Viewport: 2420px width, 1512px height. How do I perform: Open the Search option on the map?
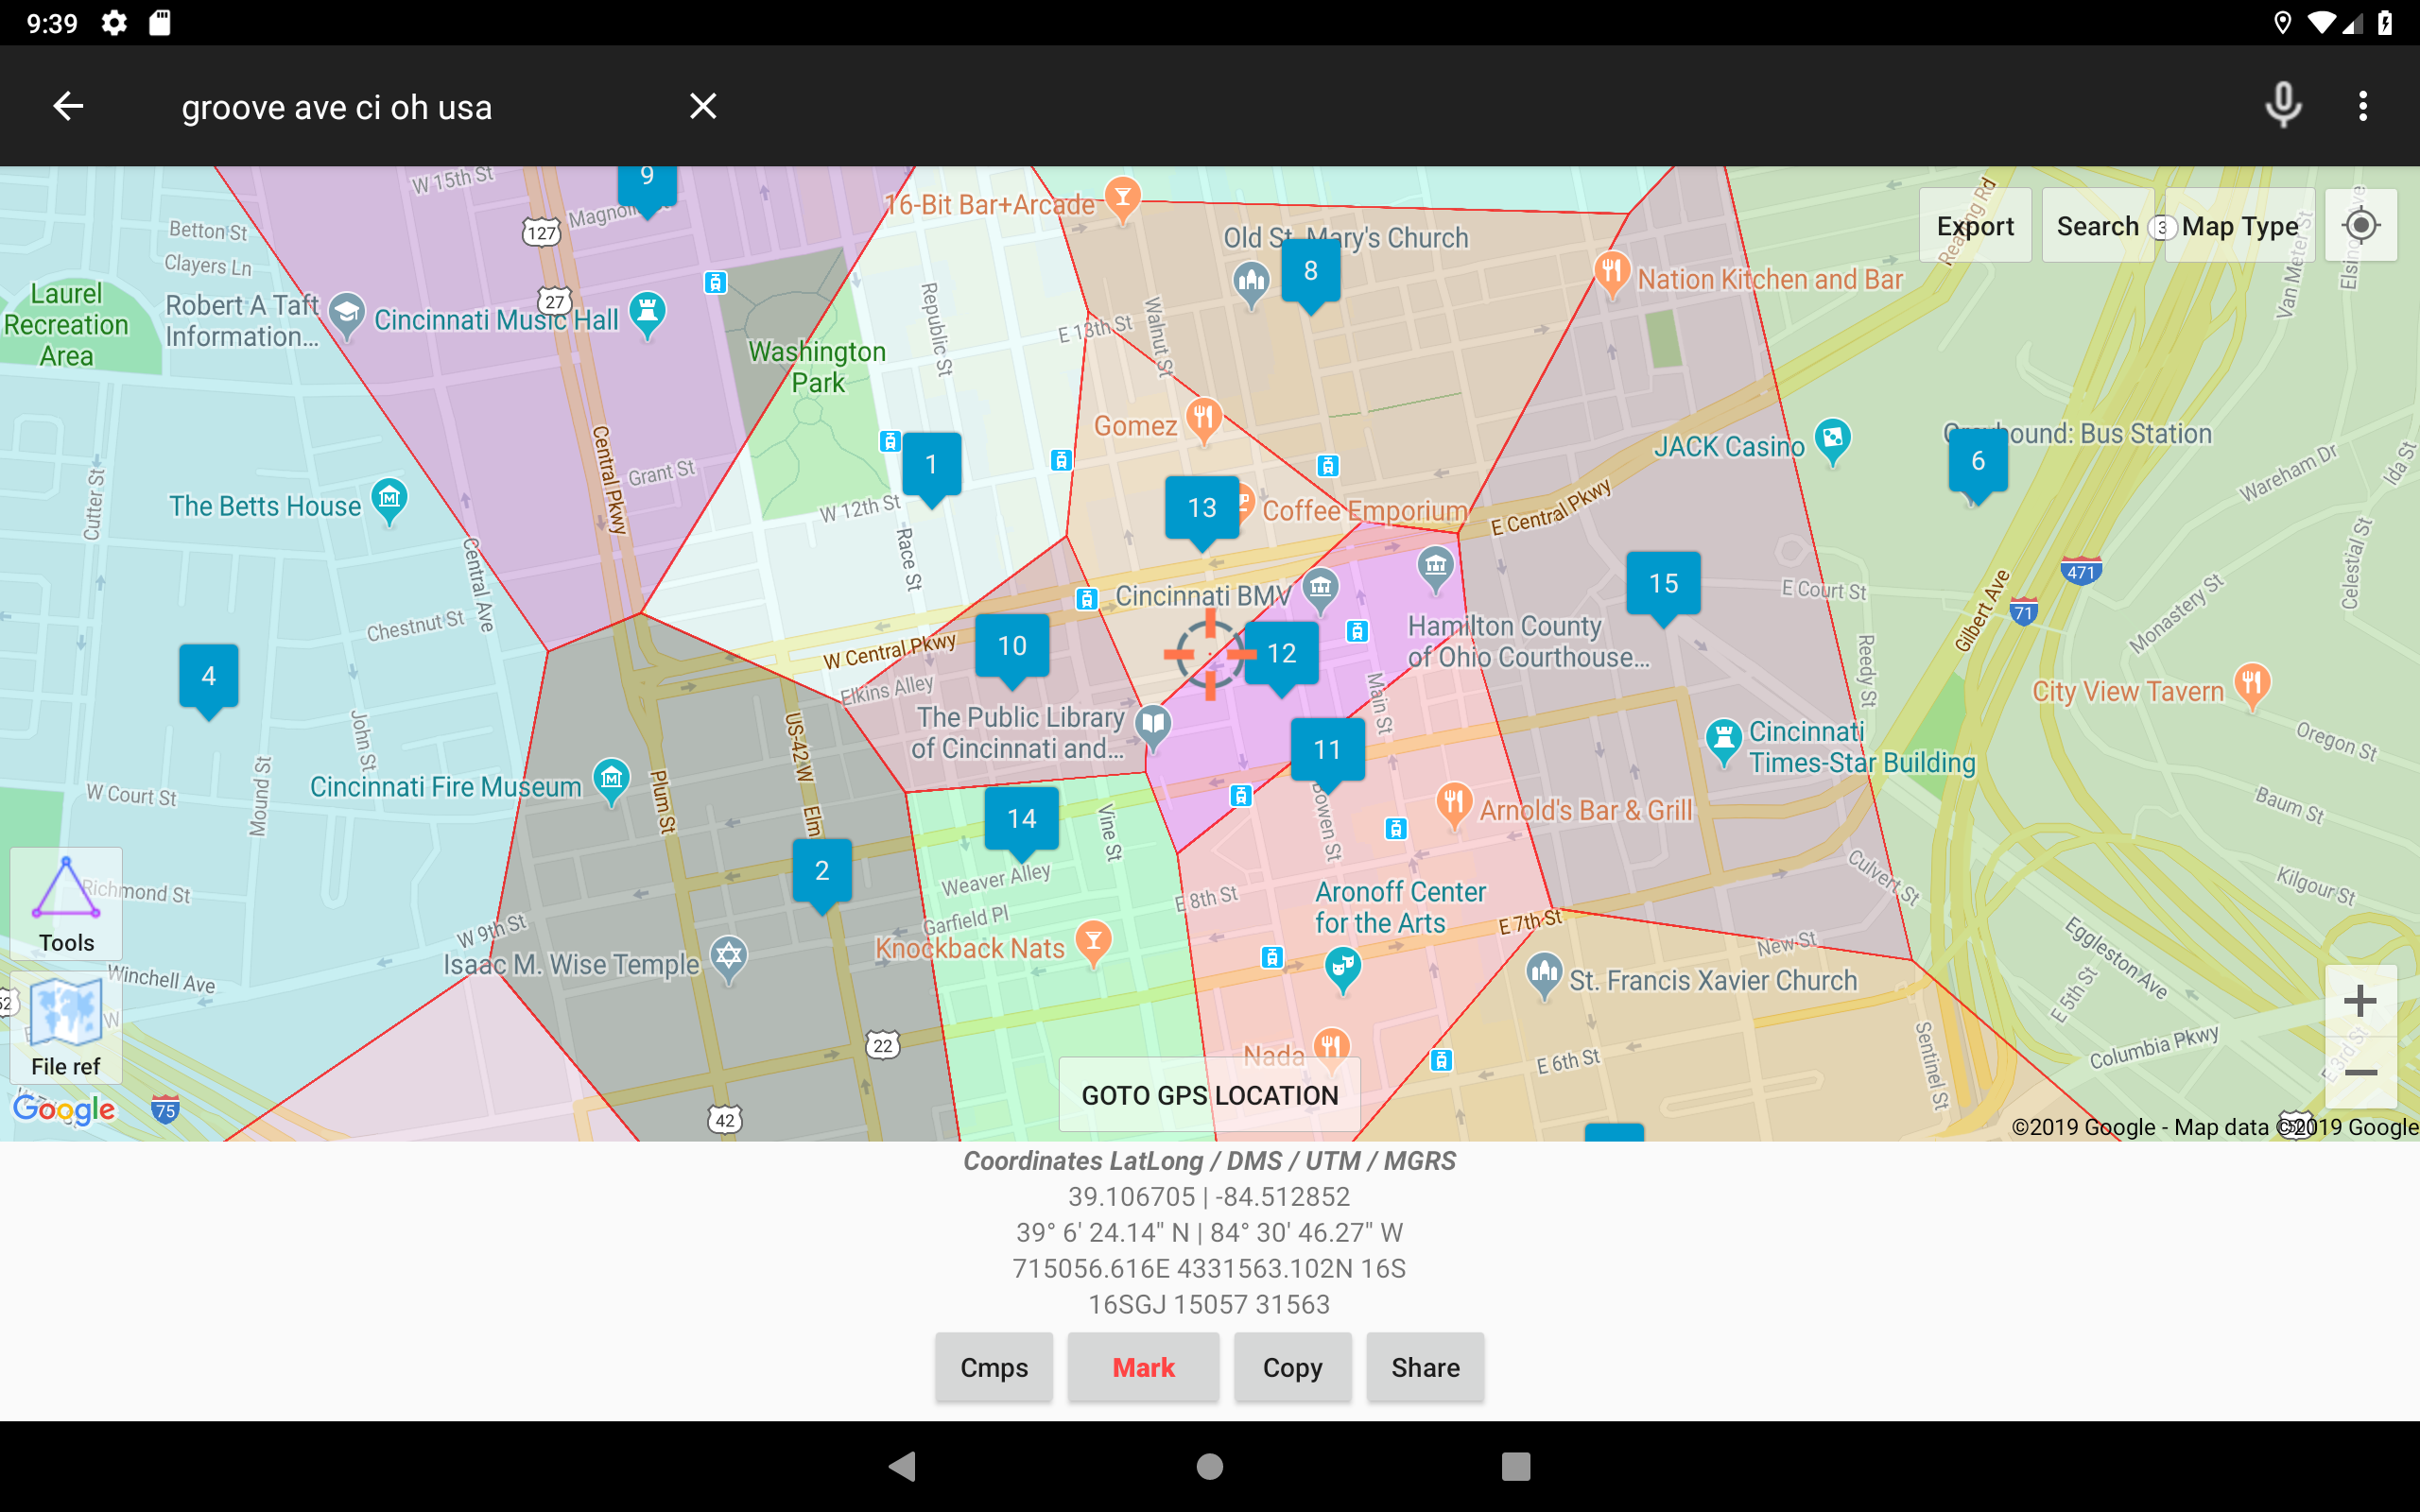tap(2097, 226)
